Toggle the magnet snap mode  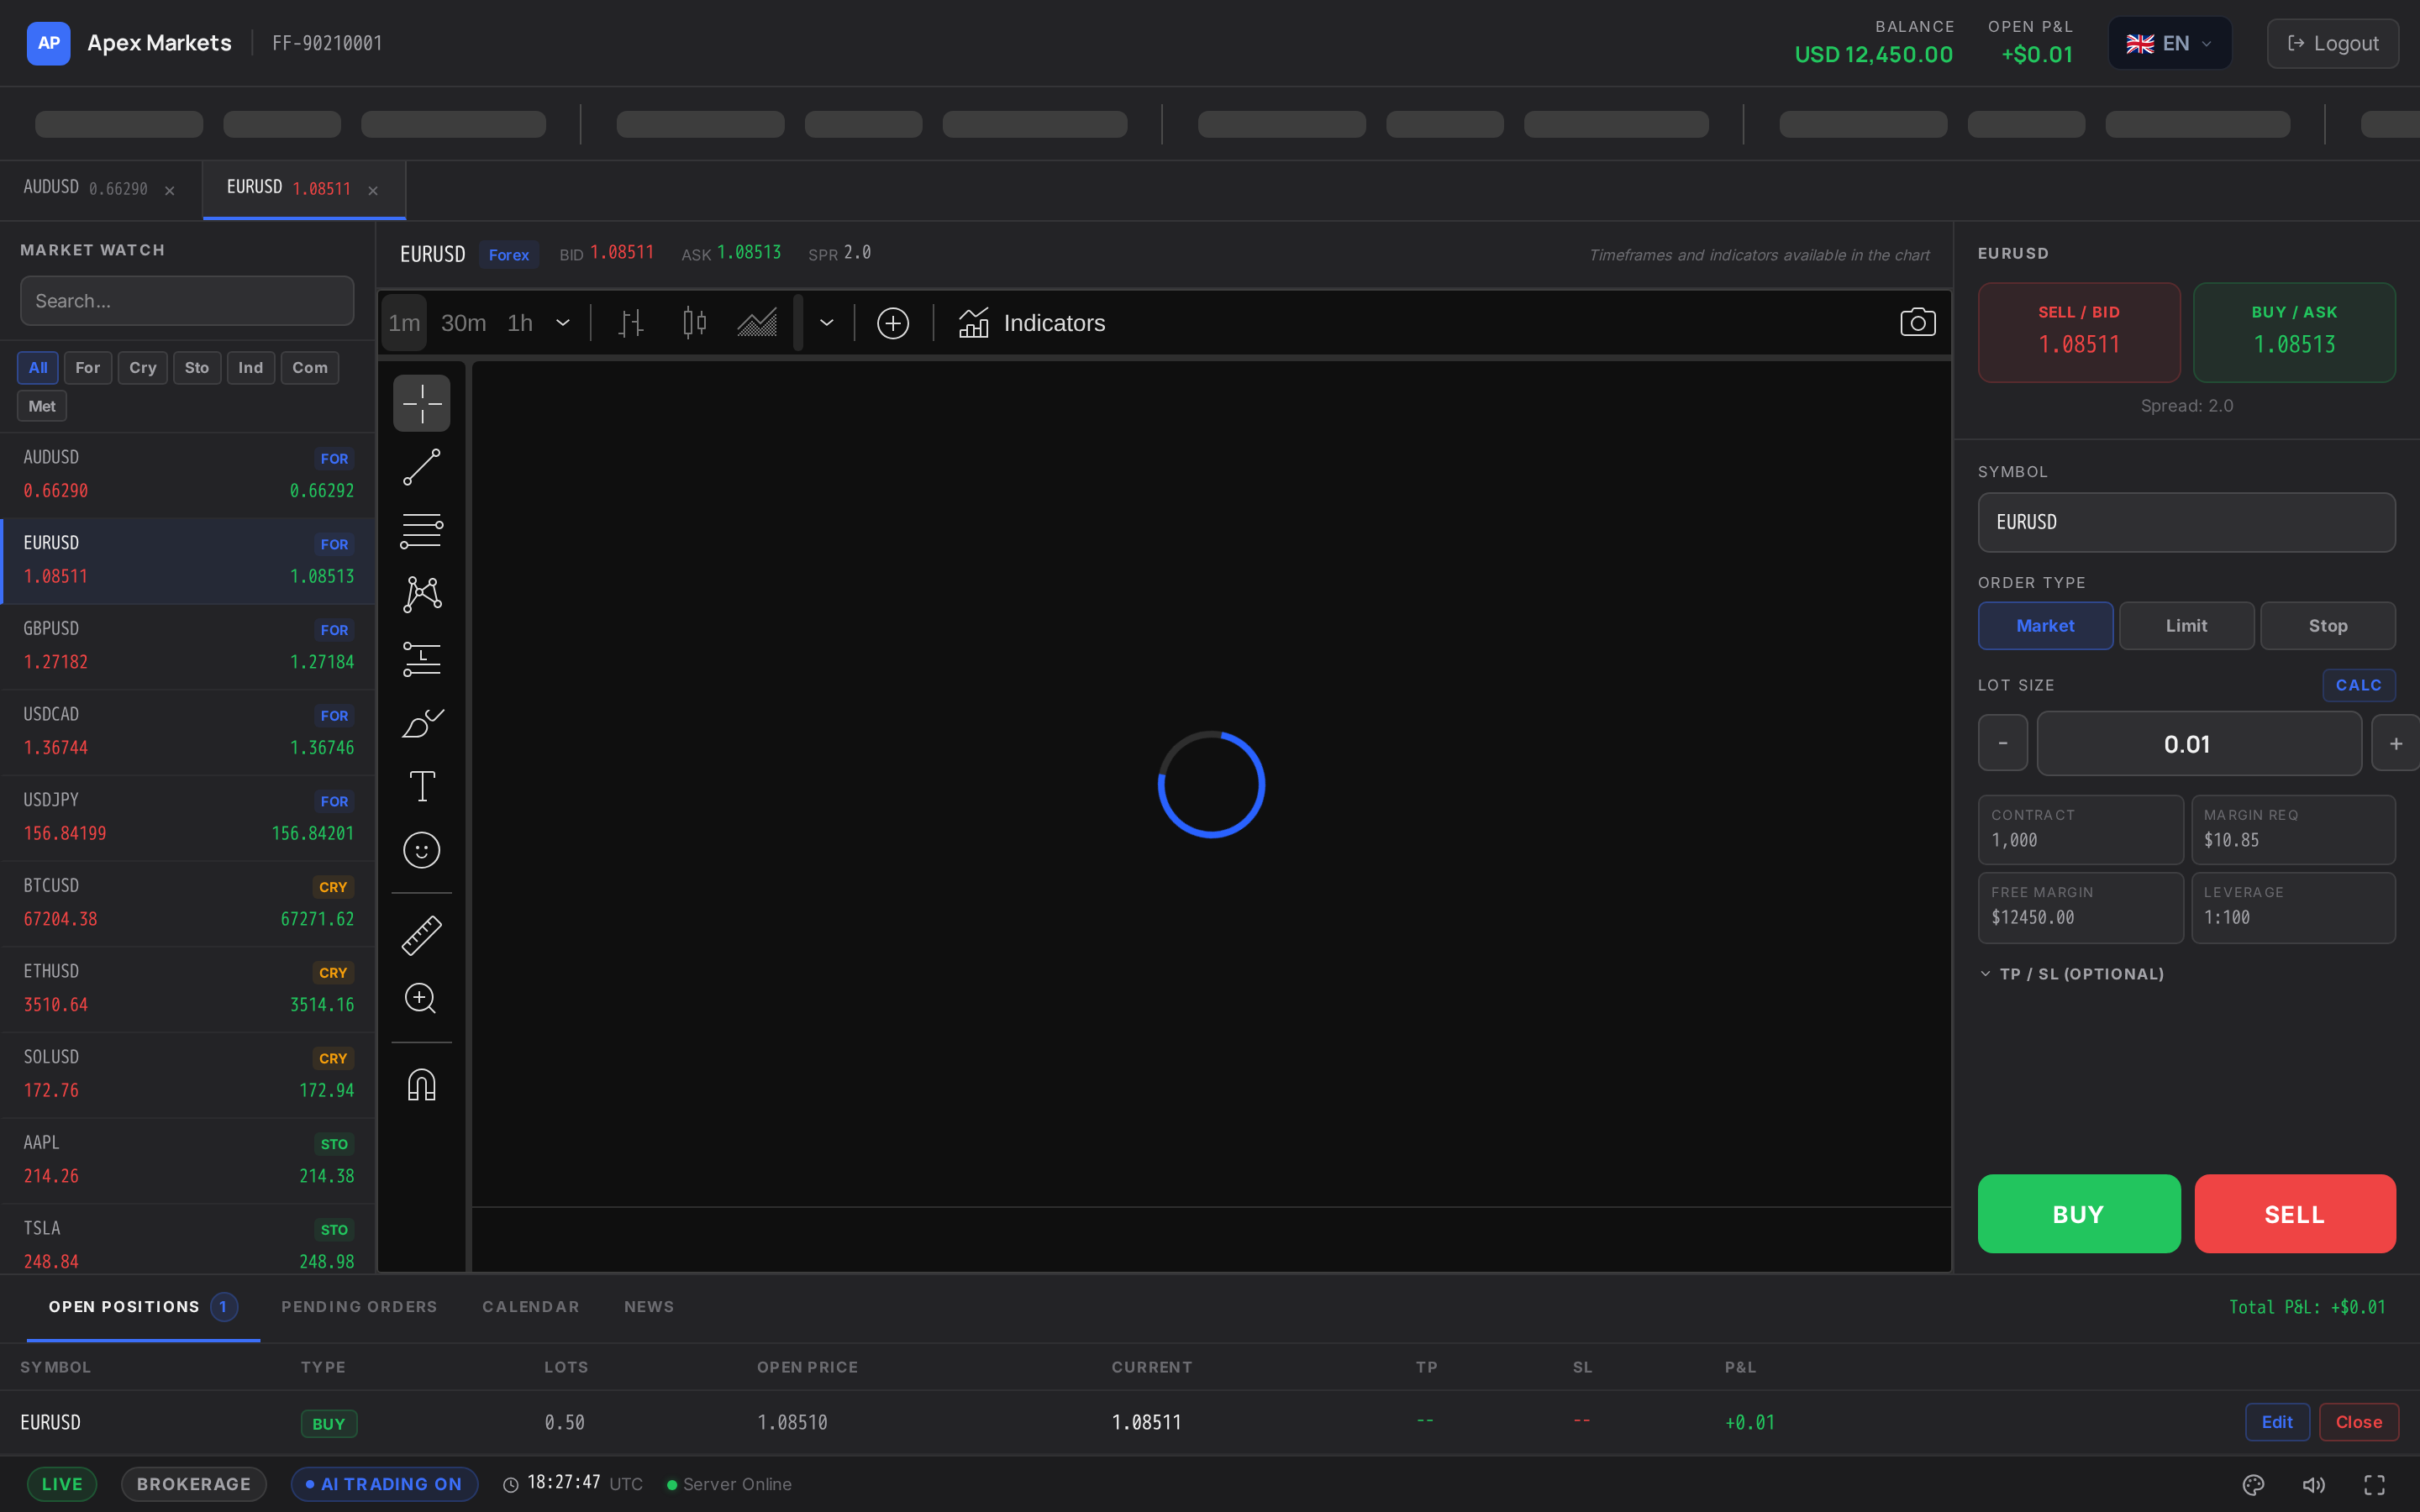click(x=421, y=1085)
